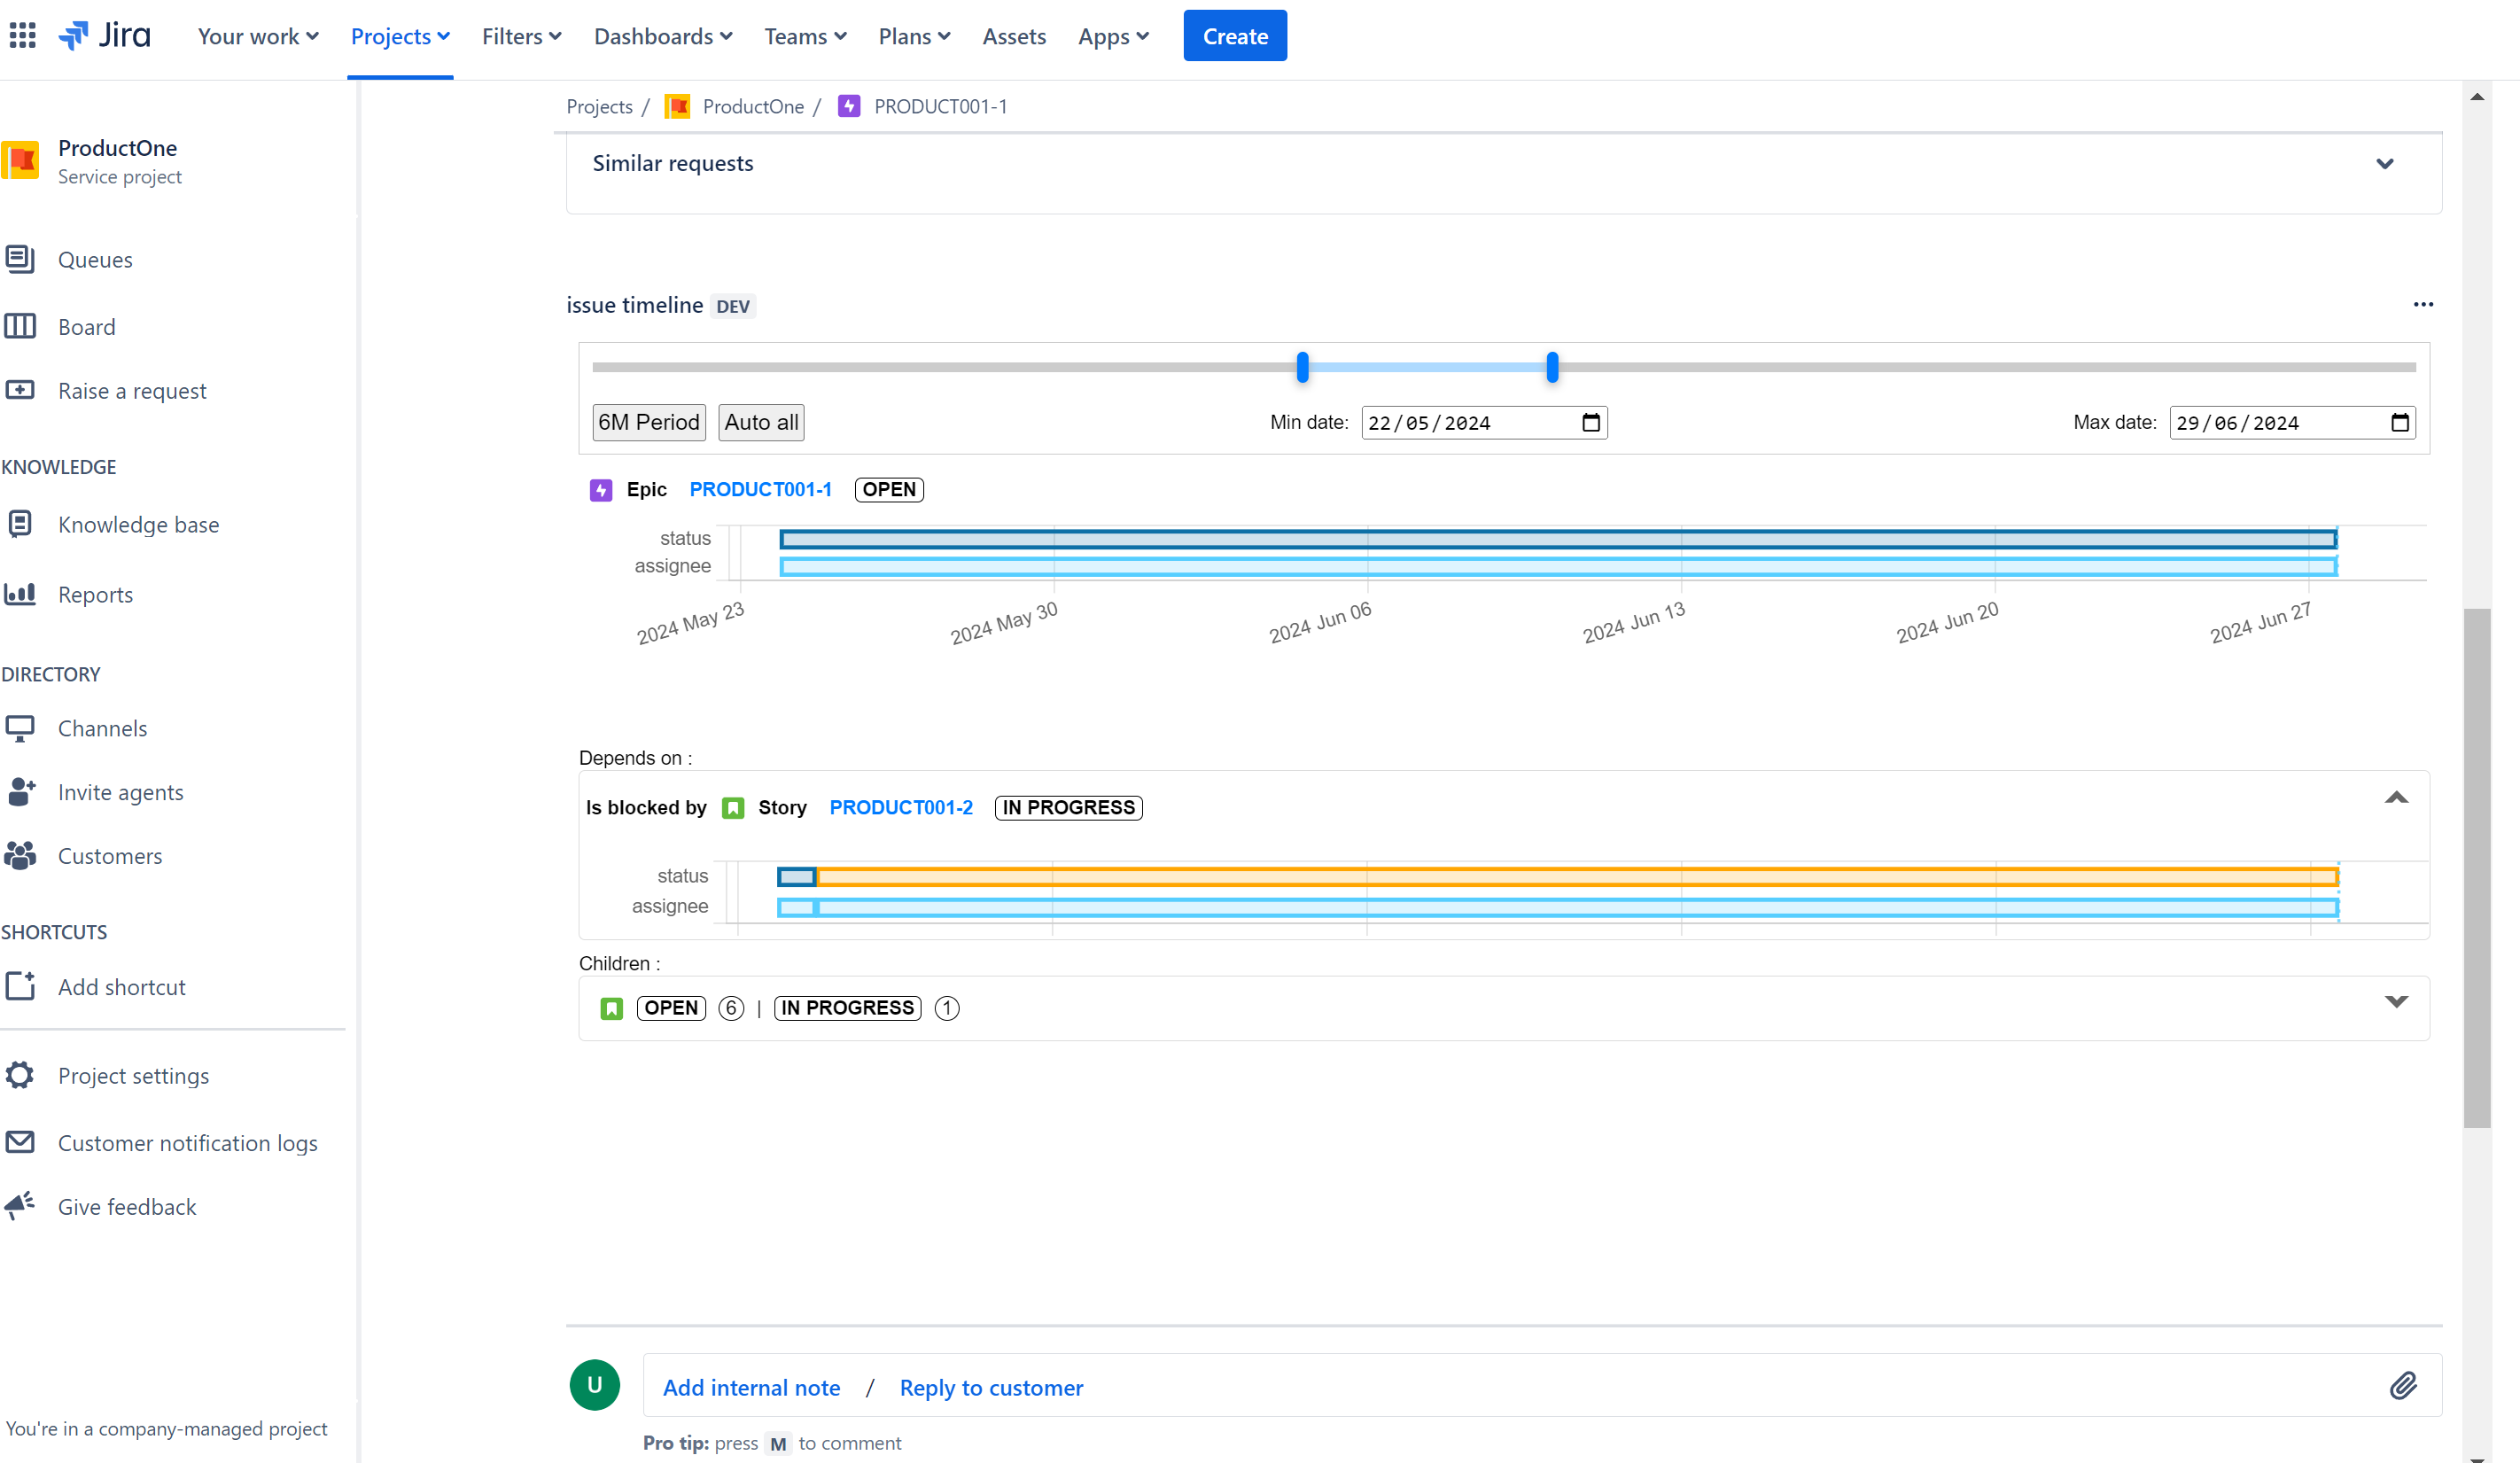Open issue timeline more options menu

pos(2423,305)
